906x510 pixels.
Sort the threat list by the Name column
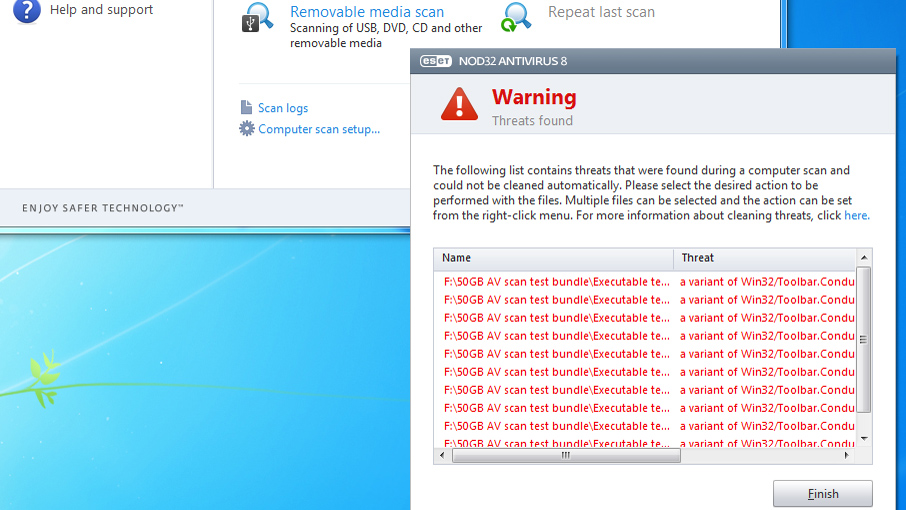(x=554, y=258)
